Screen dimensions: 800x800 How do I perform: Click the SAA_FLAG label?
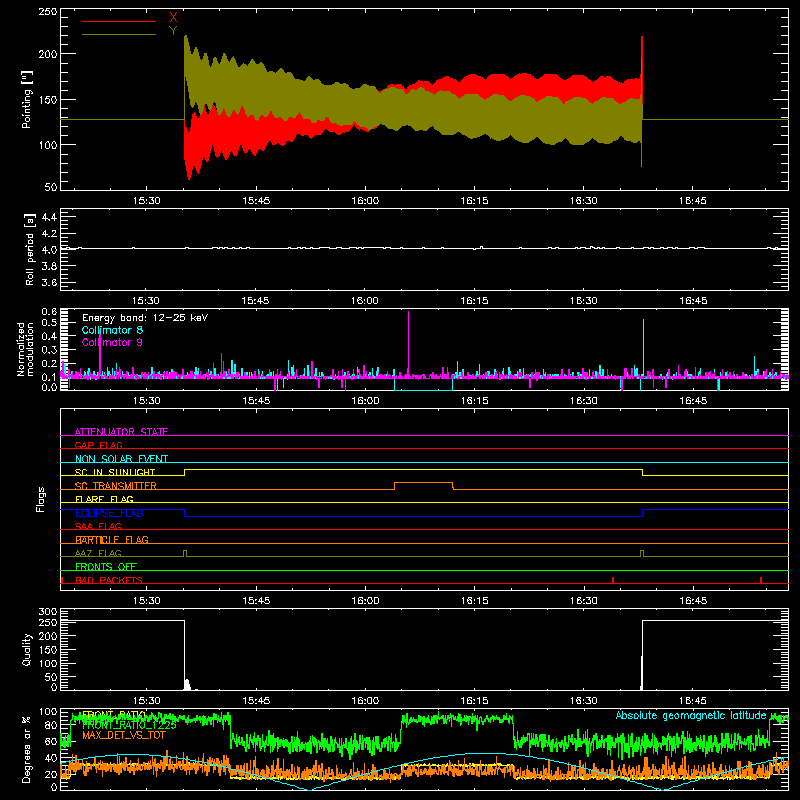pyautogui.click(x=98, y=526)
